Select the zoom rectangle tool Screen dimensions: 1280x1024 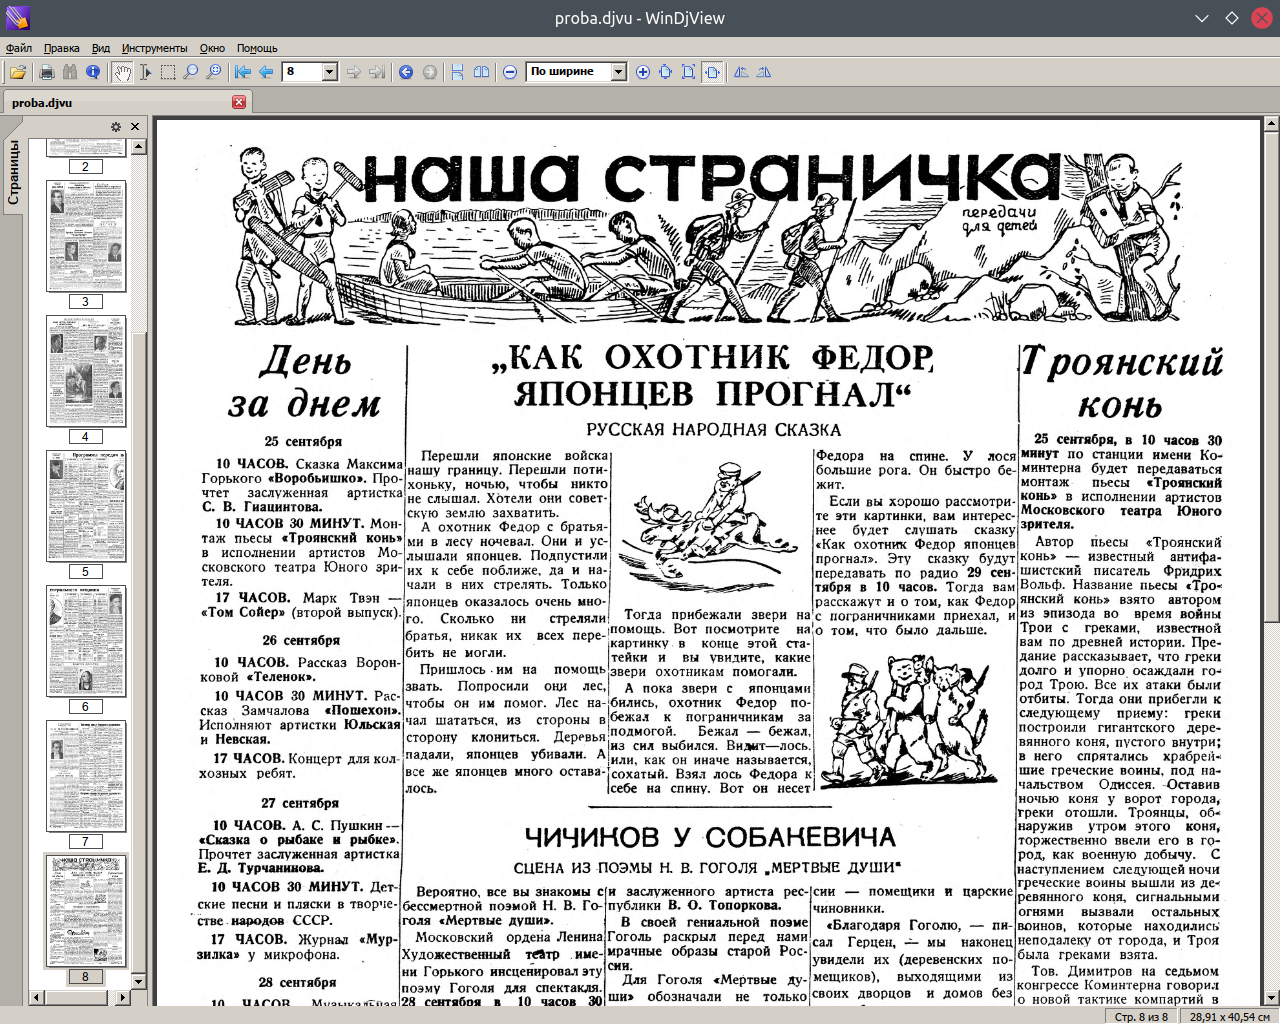point(213,72)
